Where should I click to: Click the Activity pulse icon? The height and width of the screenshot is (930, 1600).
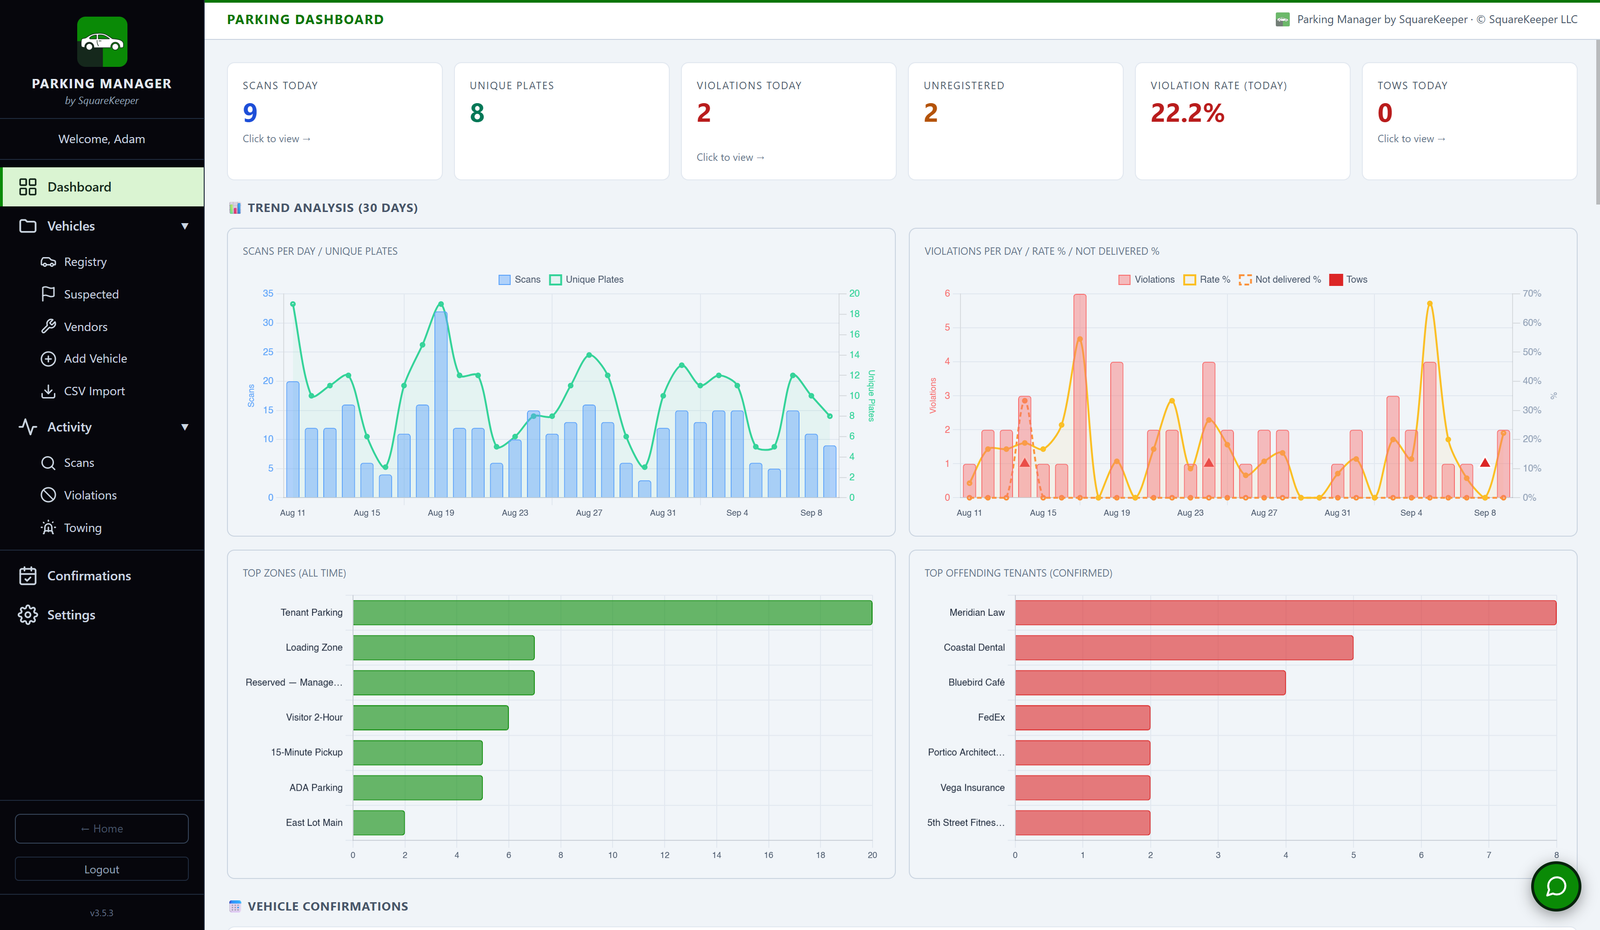coord(28,427)
